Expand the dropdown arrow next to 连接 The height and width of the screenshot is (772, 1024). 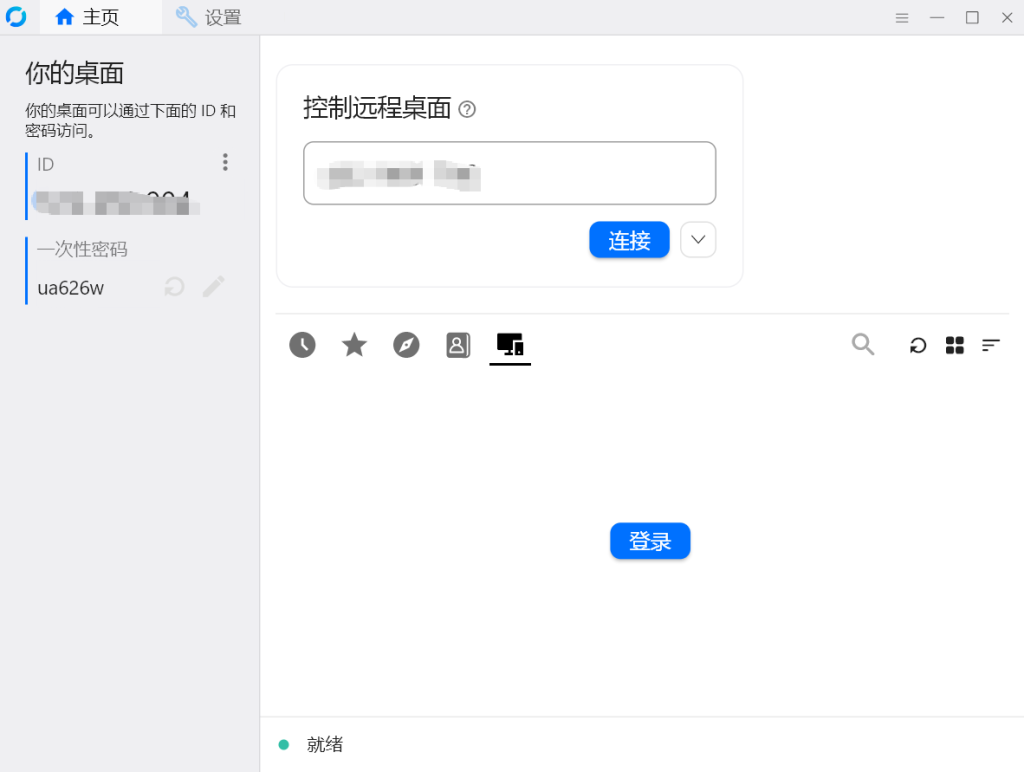point(698,240)
